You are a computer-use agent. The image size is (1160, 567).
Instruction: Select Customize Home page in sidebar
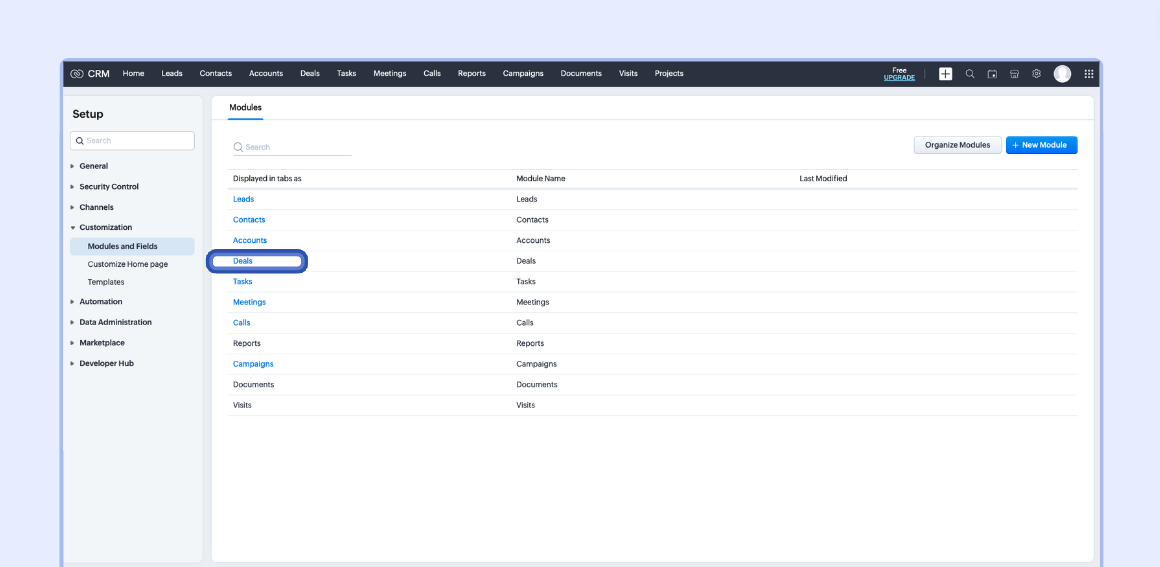coord(128,264)
